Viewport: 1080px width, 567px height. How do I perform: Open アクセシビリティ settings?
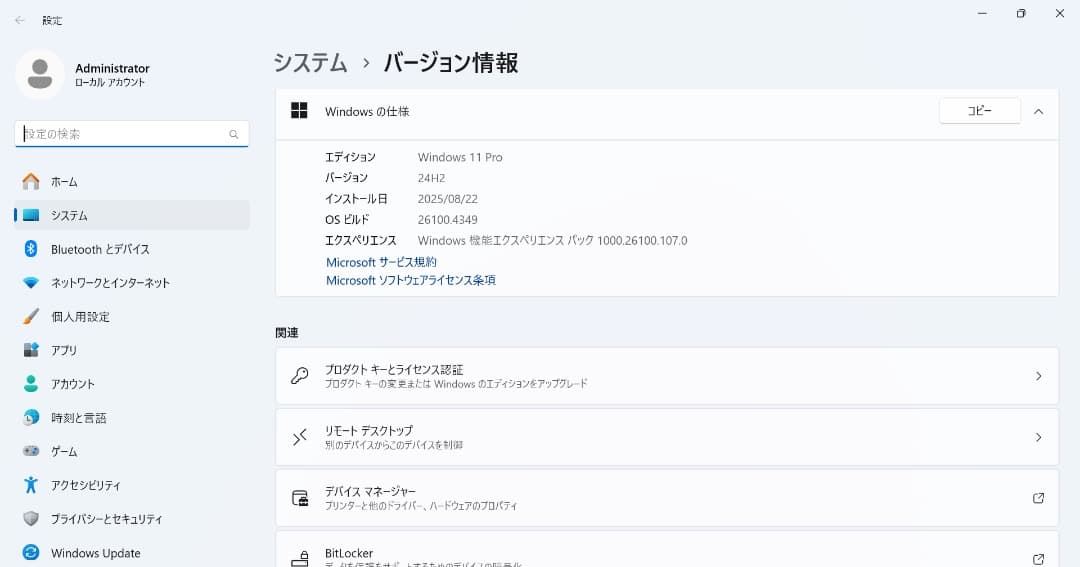point(132,485)
